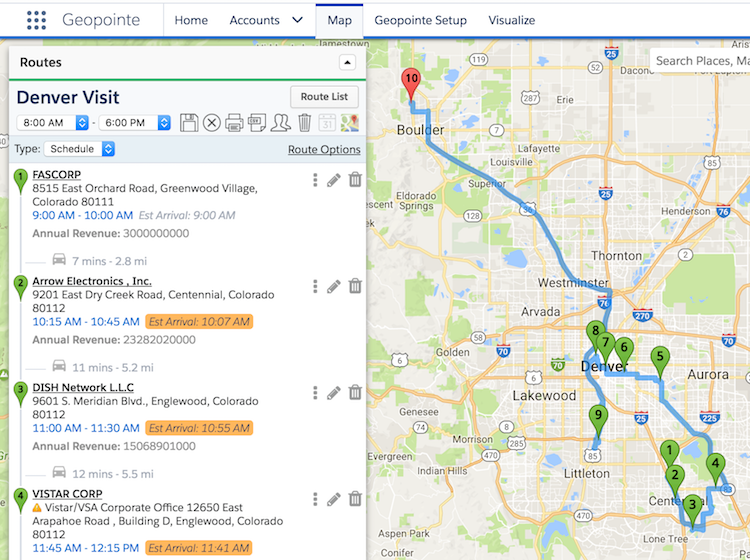The height and width of the screenshot is (560, 750).
Task: Open the VISTAR CORP link
Action: (67, 494)
